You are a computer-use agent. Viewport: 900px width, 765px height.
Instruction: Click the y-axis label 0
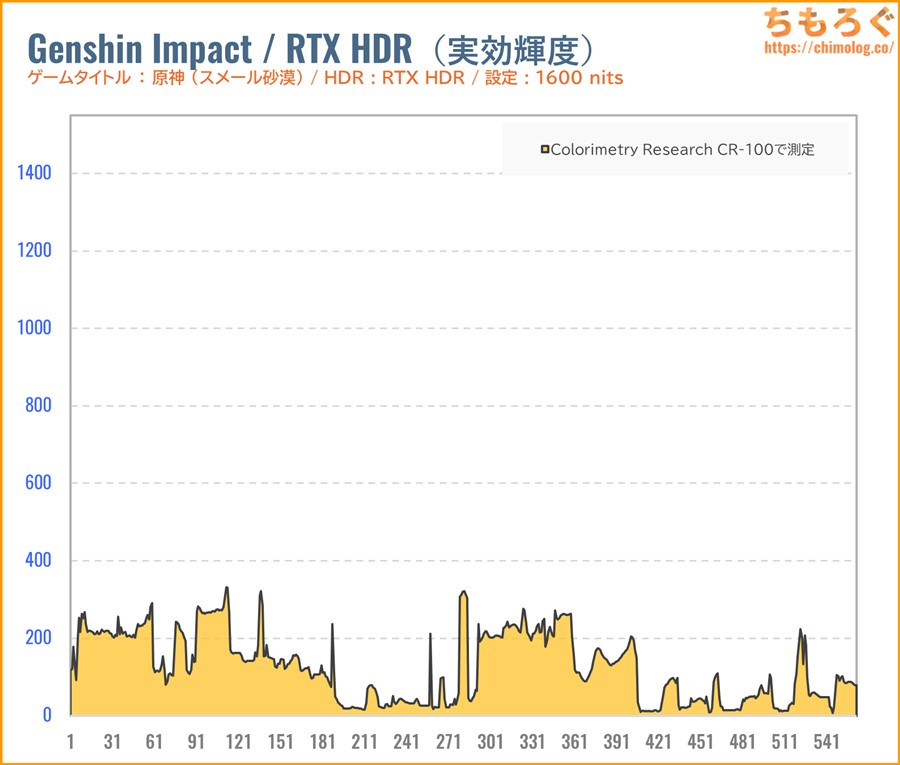(47, 715)
